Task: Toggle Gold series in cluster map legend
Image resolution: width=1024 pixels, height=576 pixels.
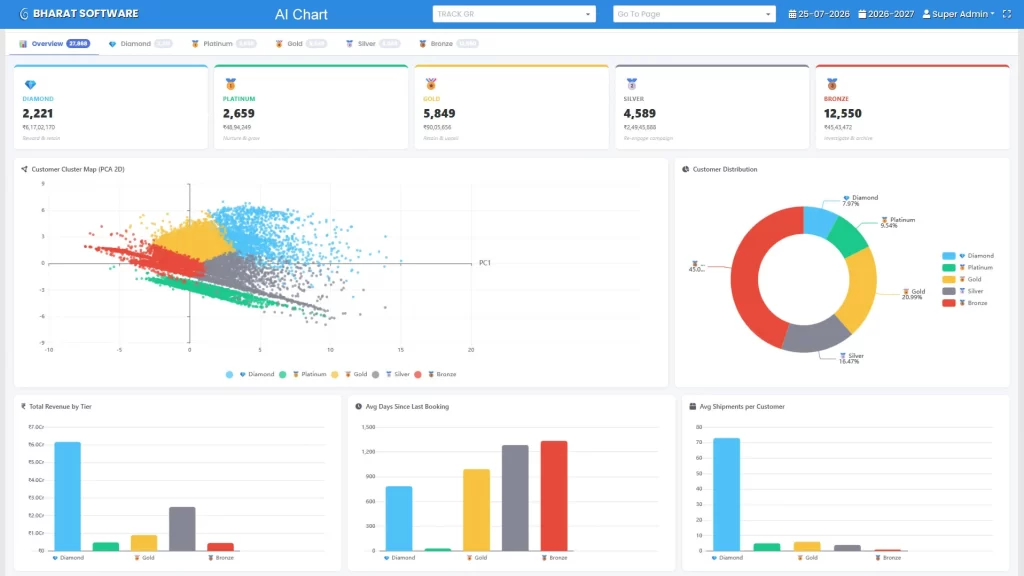Action: point(349,374)
